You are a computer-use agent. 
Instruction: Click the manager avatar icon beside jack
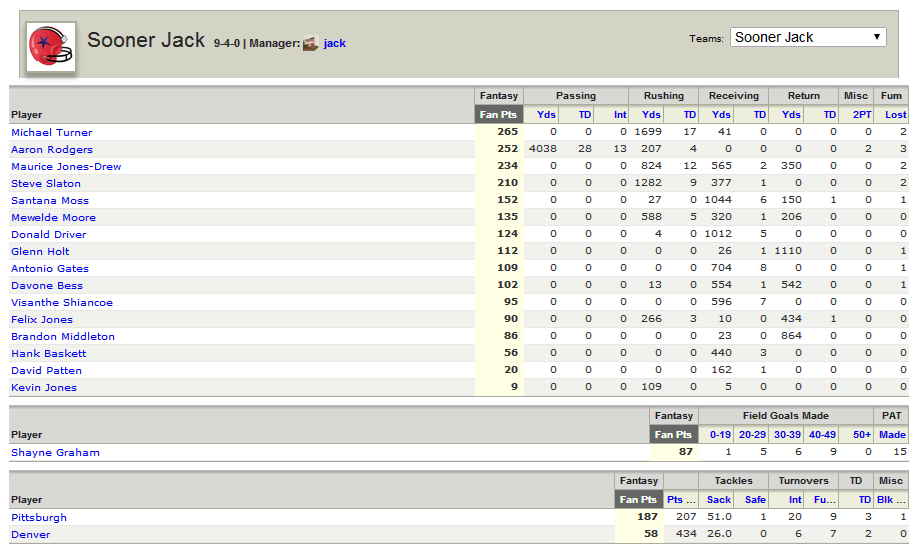311,43
